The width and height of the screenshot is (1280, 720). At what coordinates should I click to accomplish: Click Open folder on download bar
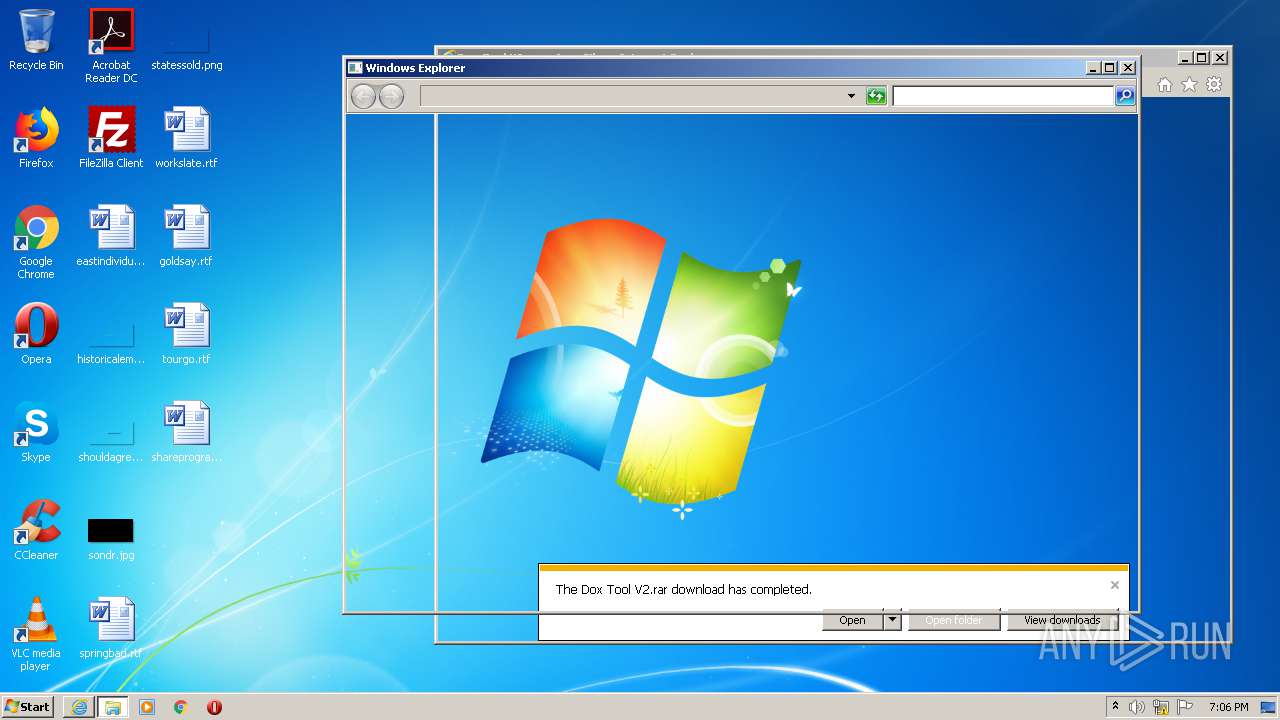[954, 620]
